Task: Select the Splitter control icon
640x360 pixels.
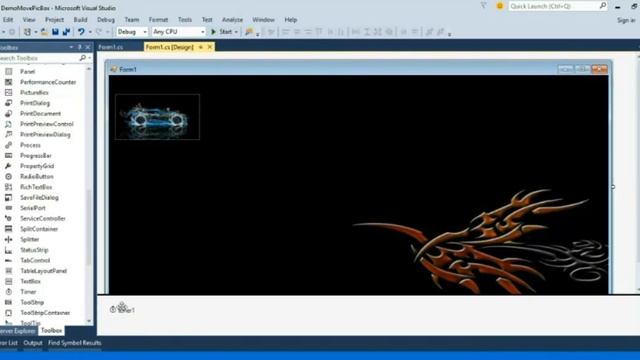Action: point(9,239)
